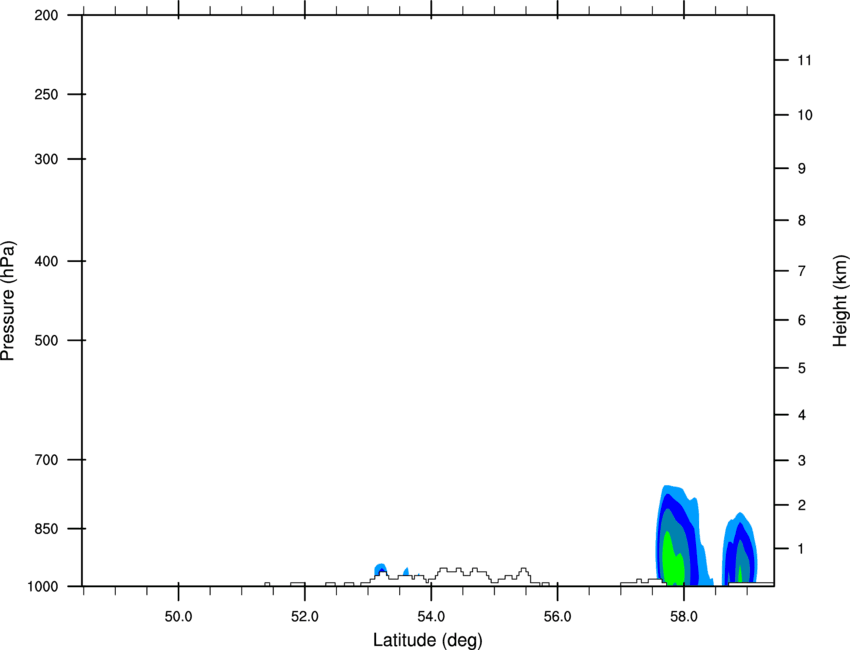This screenshot has height=650, width=850.
Task: Click the 3 km height tick label
Action: tap(802, 461)
